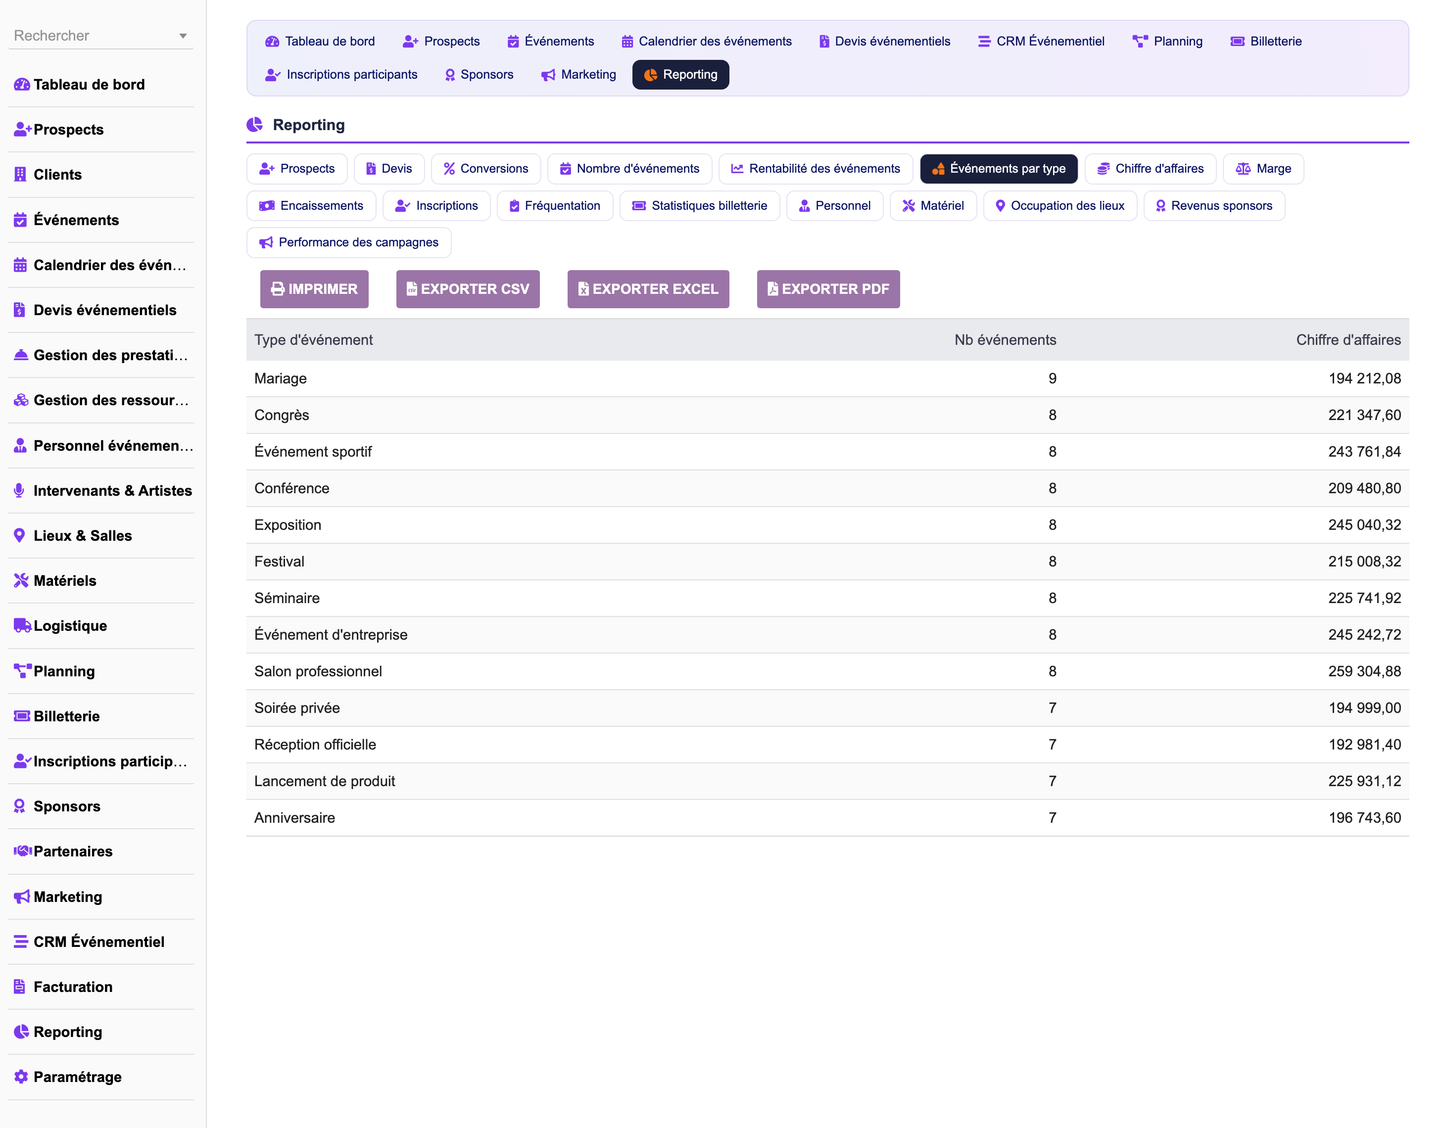
Task: Open Billetterie in top navigation
Action: point(1266,41)
